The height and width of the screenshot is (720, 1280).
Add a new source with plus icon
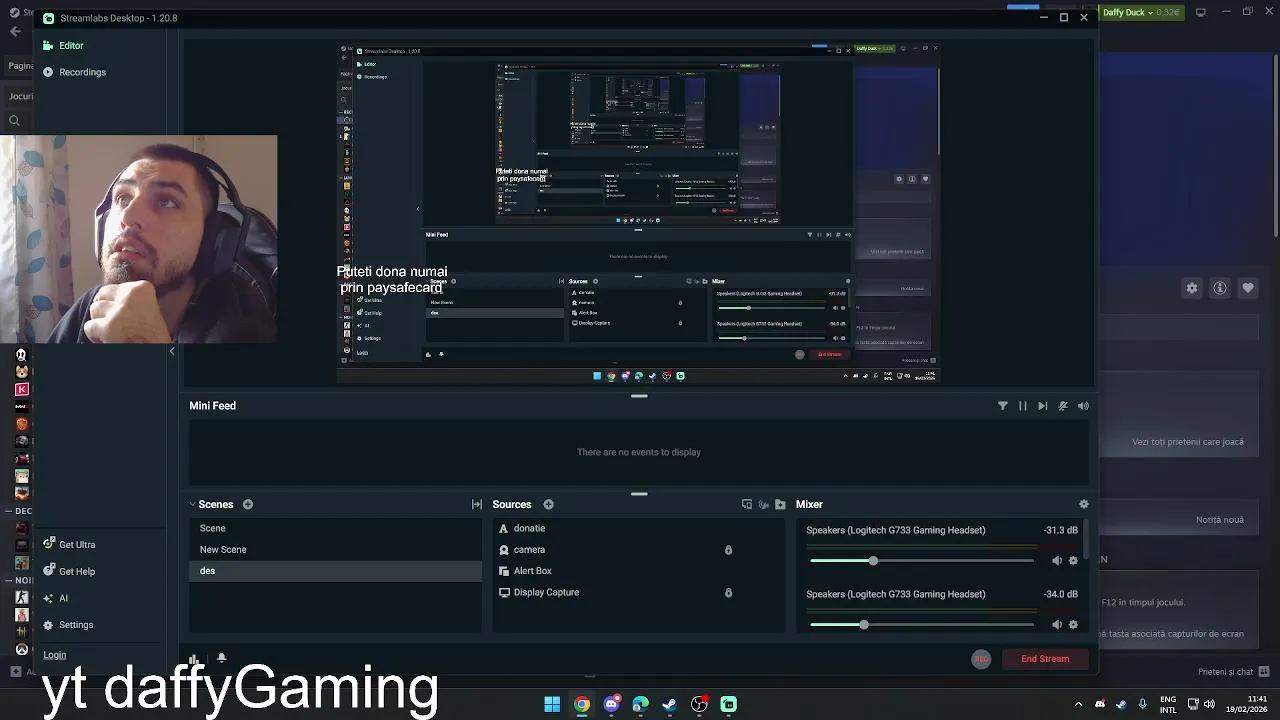(548, 504)
